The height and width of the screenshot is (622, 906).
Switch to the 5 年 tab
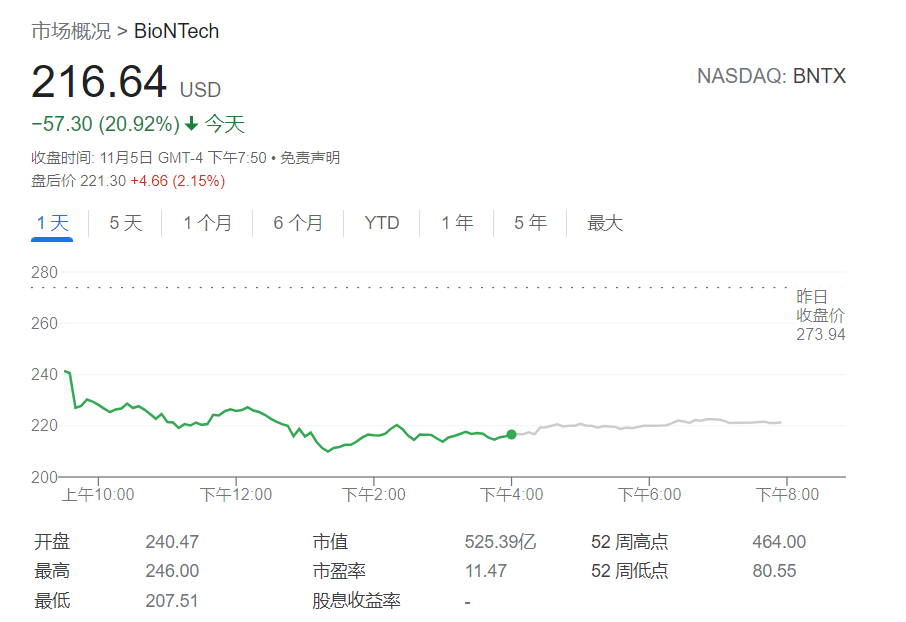pos(530,223)
